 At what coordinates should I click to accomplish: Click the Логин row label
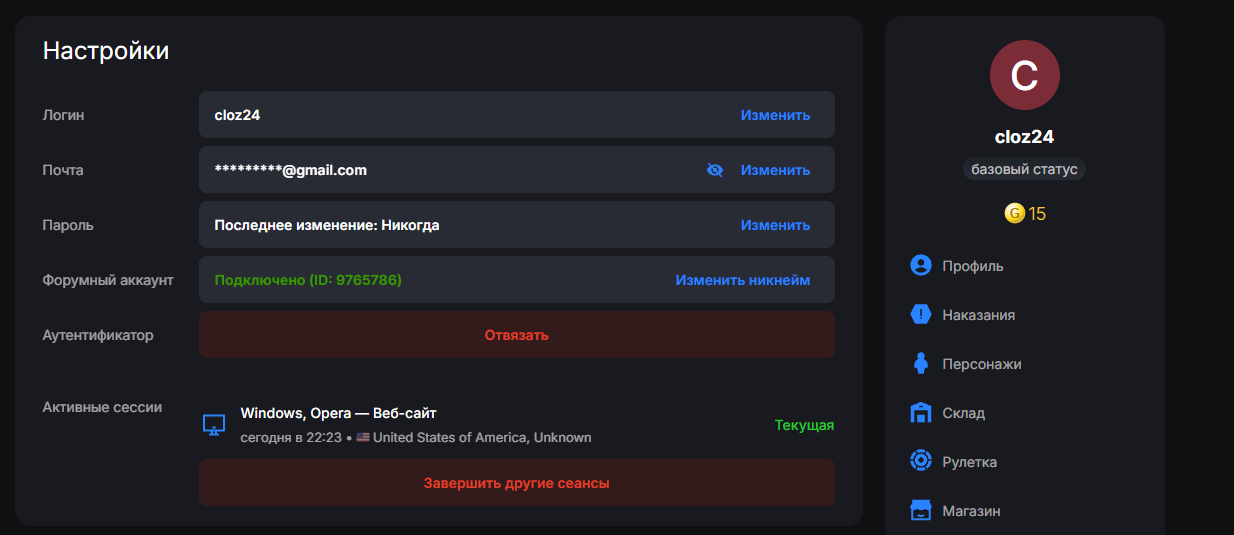click(63, 115)
